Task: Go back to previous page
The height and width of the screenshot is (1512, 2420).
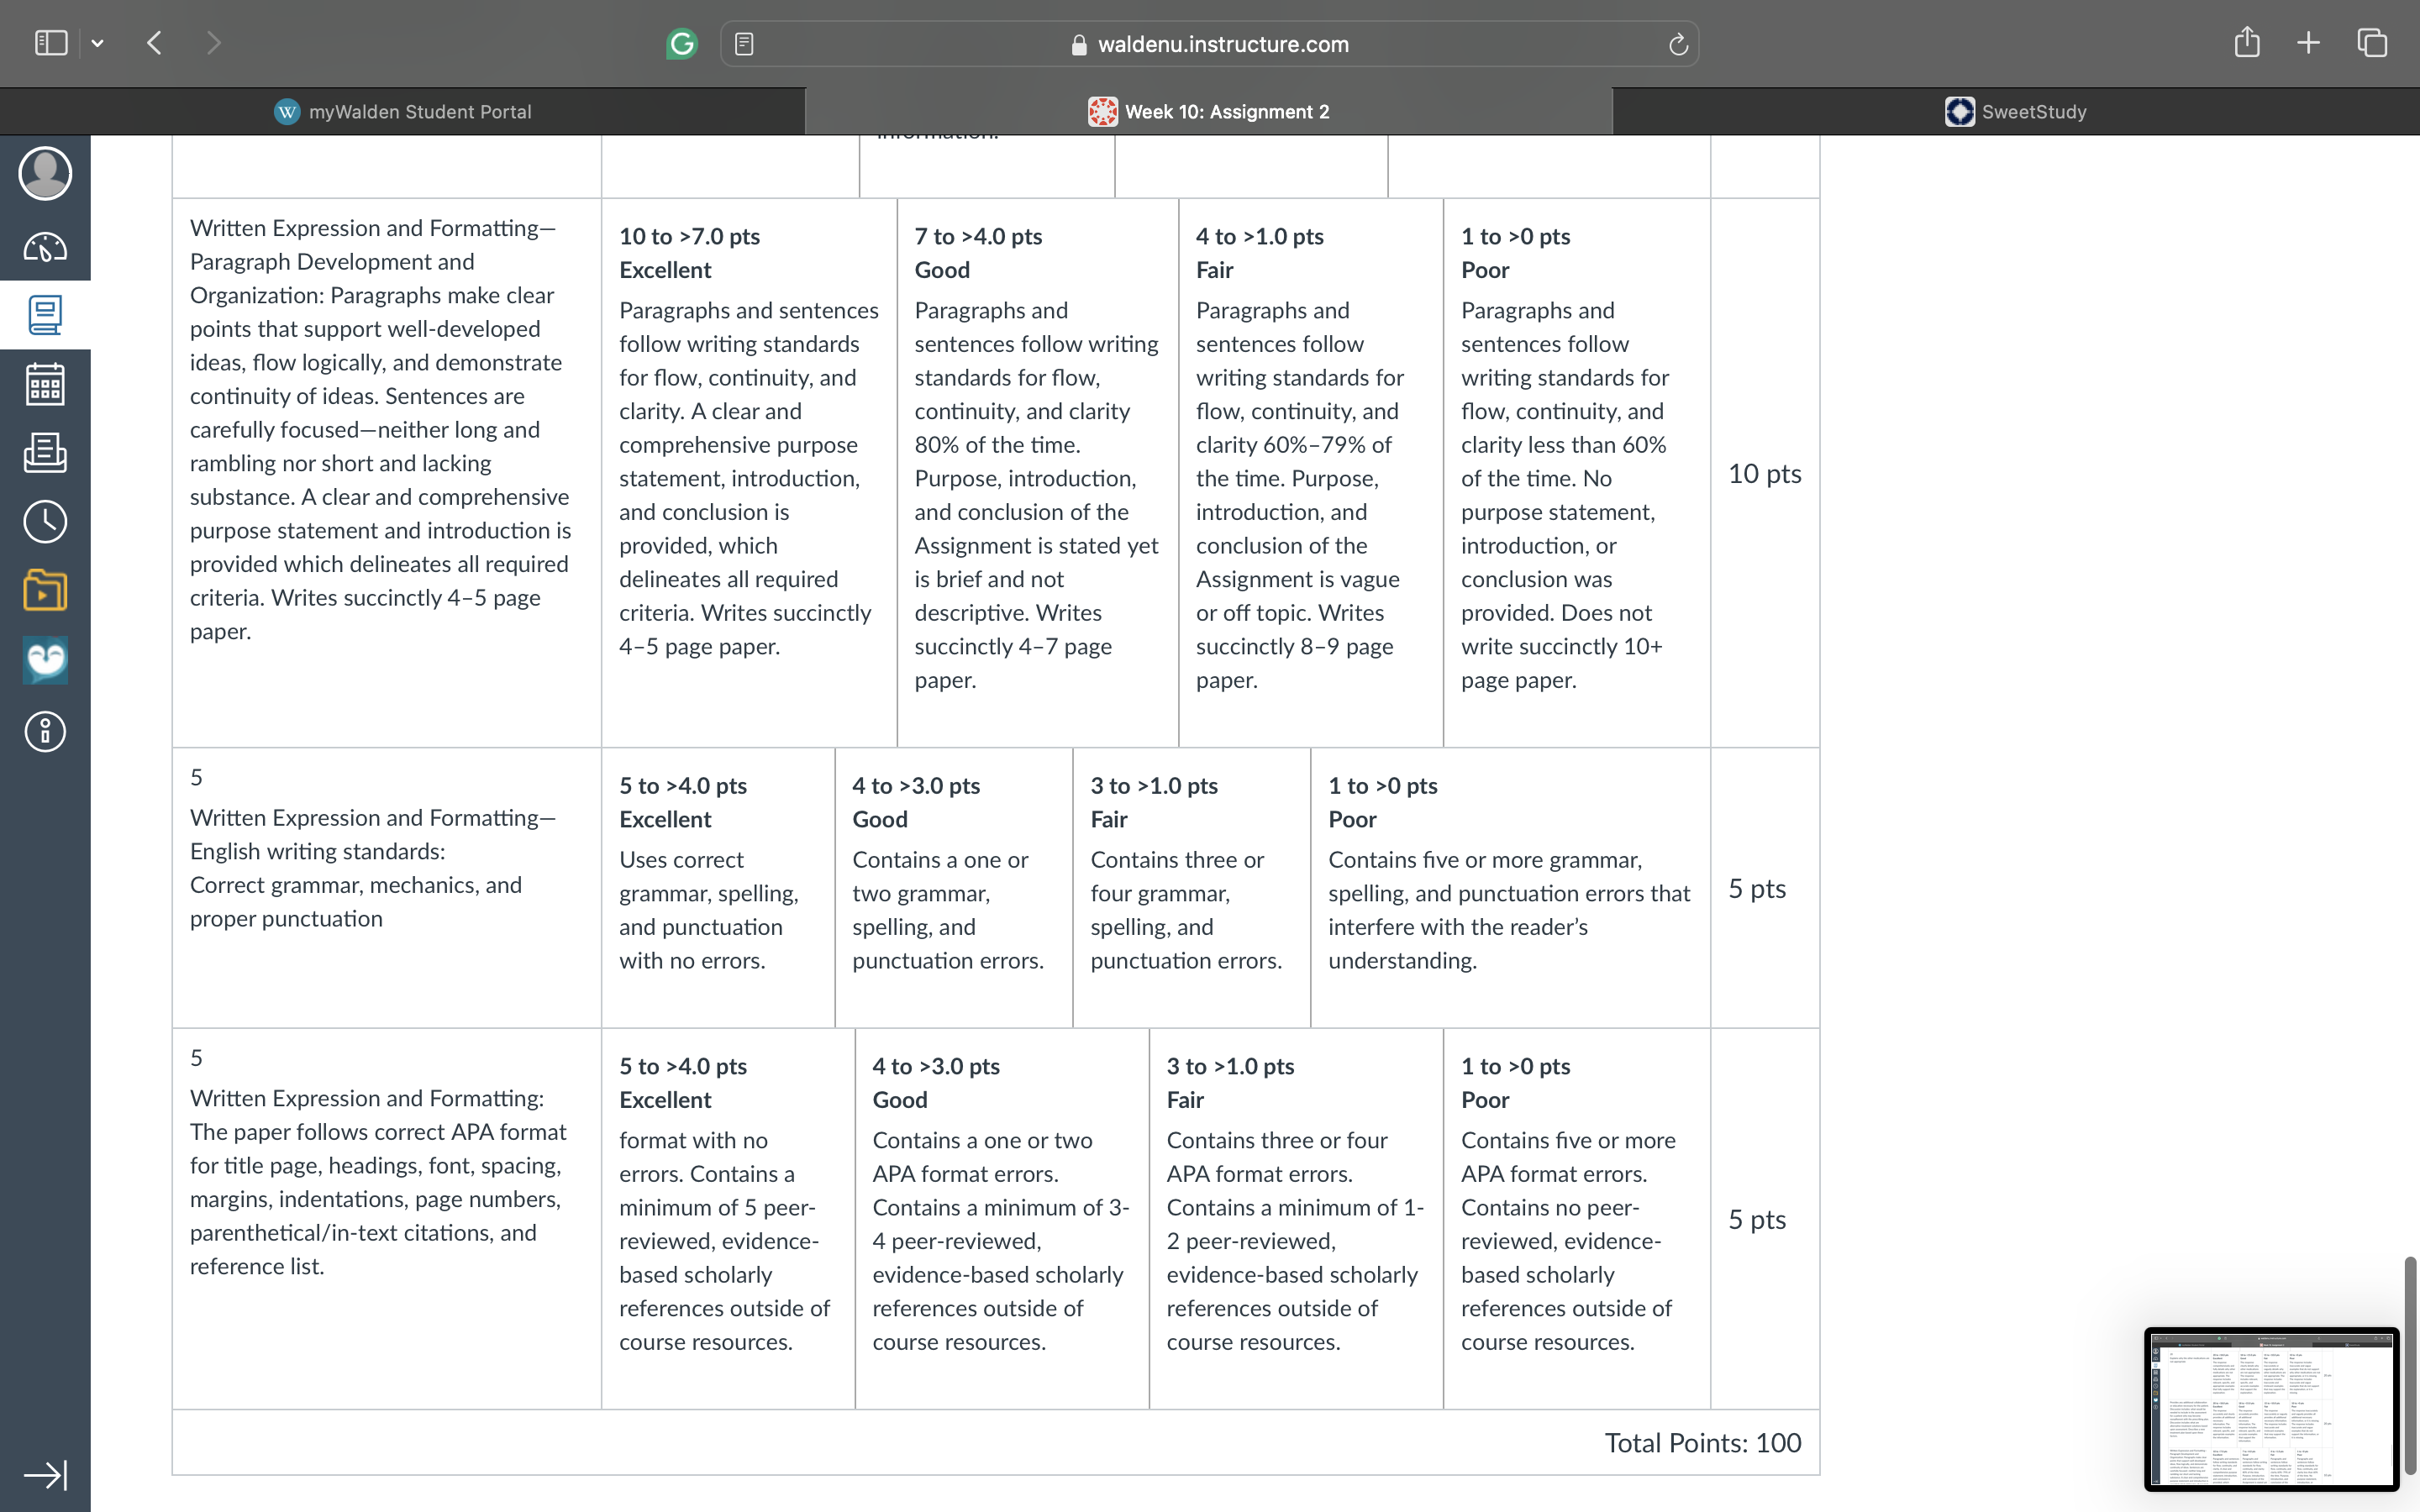Action: click(x=154, y=43)
